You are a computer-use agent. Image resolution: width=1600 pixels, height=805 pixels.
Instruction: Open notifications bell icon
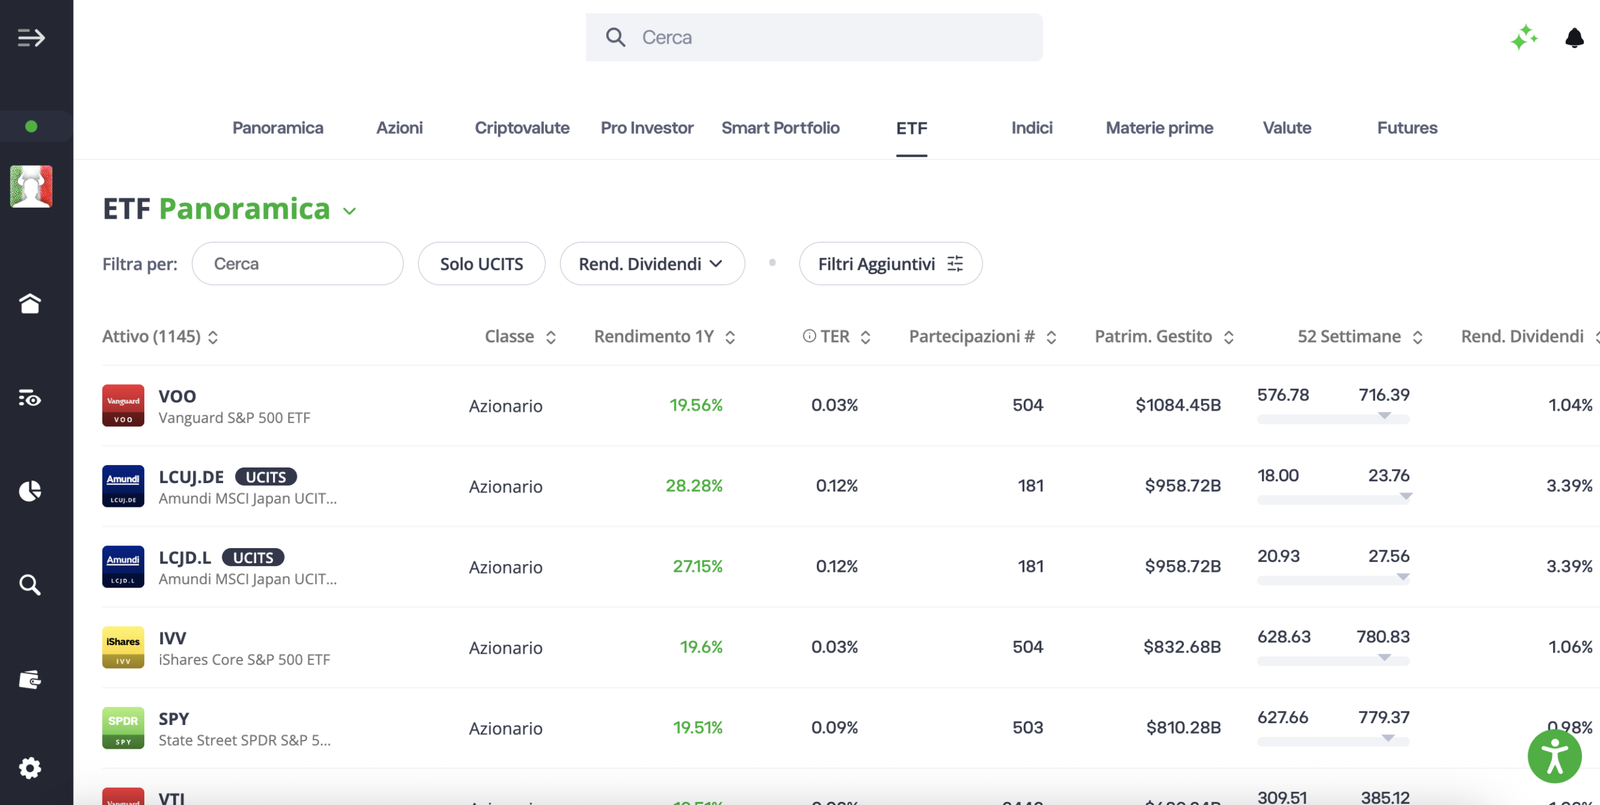[1574, 38]
